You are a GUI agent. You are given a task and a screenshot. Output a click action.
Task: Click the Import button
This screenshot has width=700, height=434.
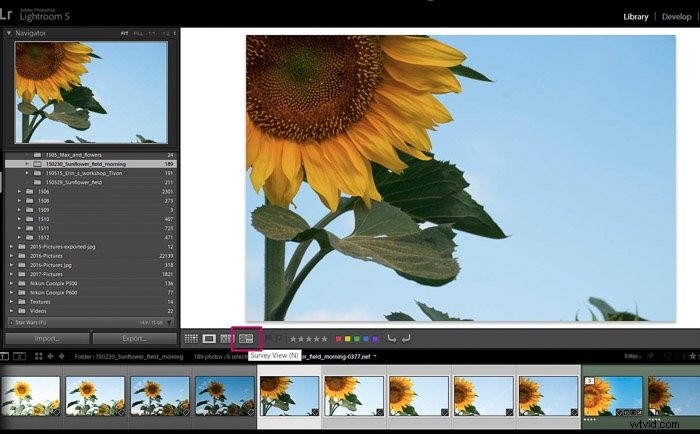coord(47,339)
